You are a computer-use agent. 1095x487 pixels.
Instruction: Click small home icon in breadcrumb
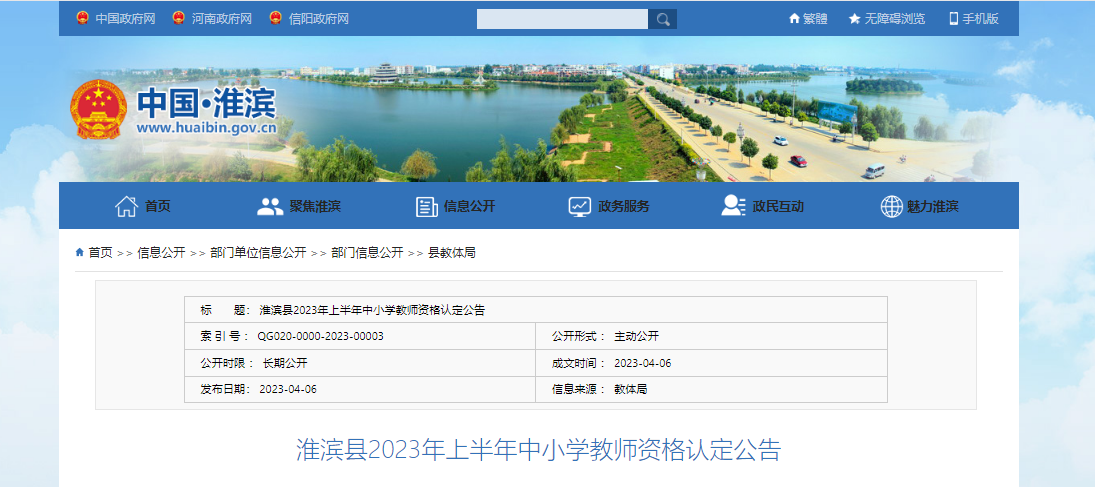pyautogui.click(x=80, y=252)
